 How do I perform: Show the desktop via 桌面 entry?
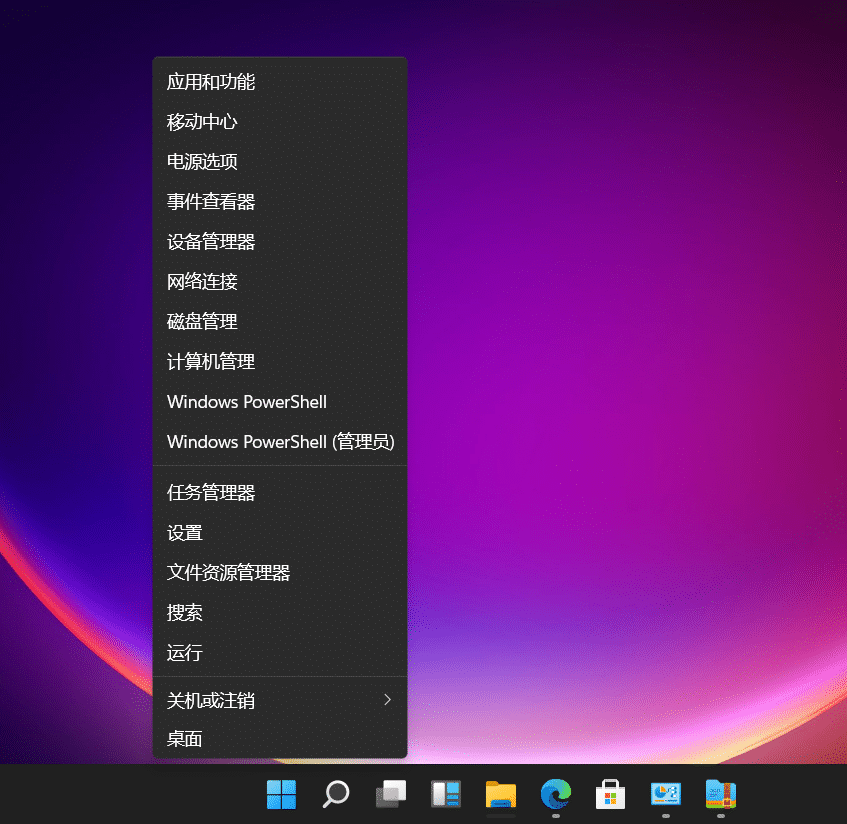click(x=280, y=739)
